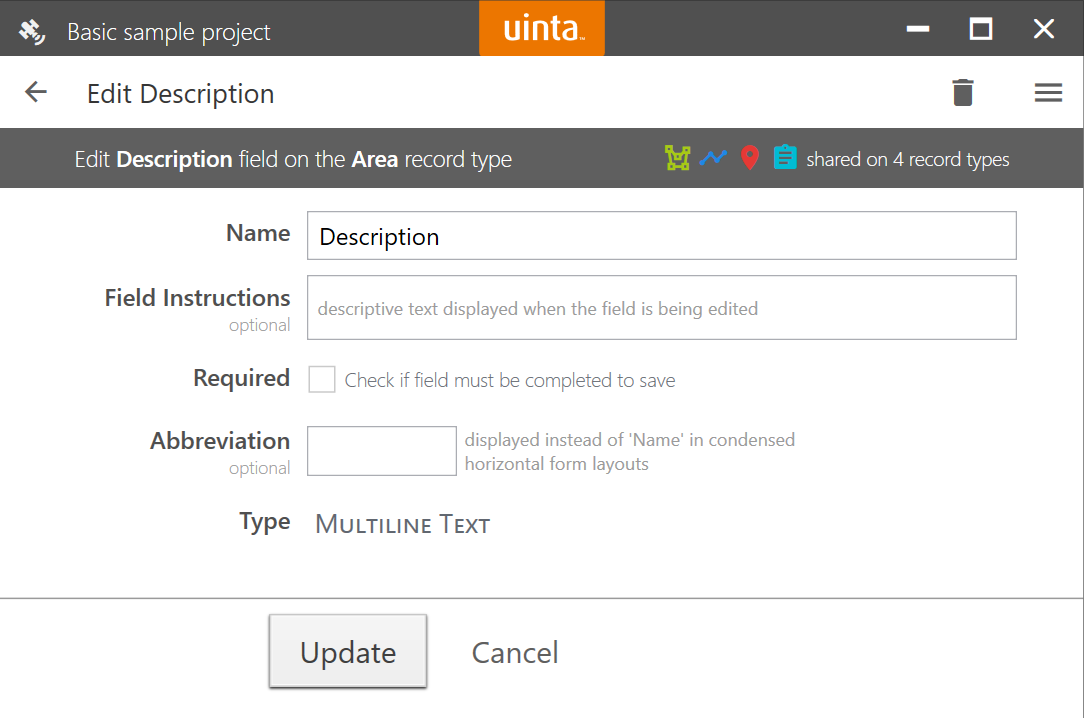Click the satellite icon in title bar
The width and height of the screenshot is (1084, 718).
(x=32, y=31)
